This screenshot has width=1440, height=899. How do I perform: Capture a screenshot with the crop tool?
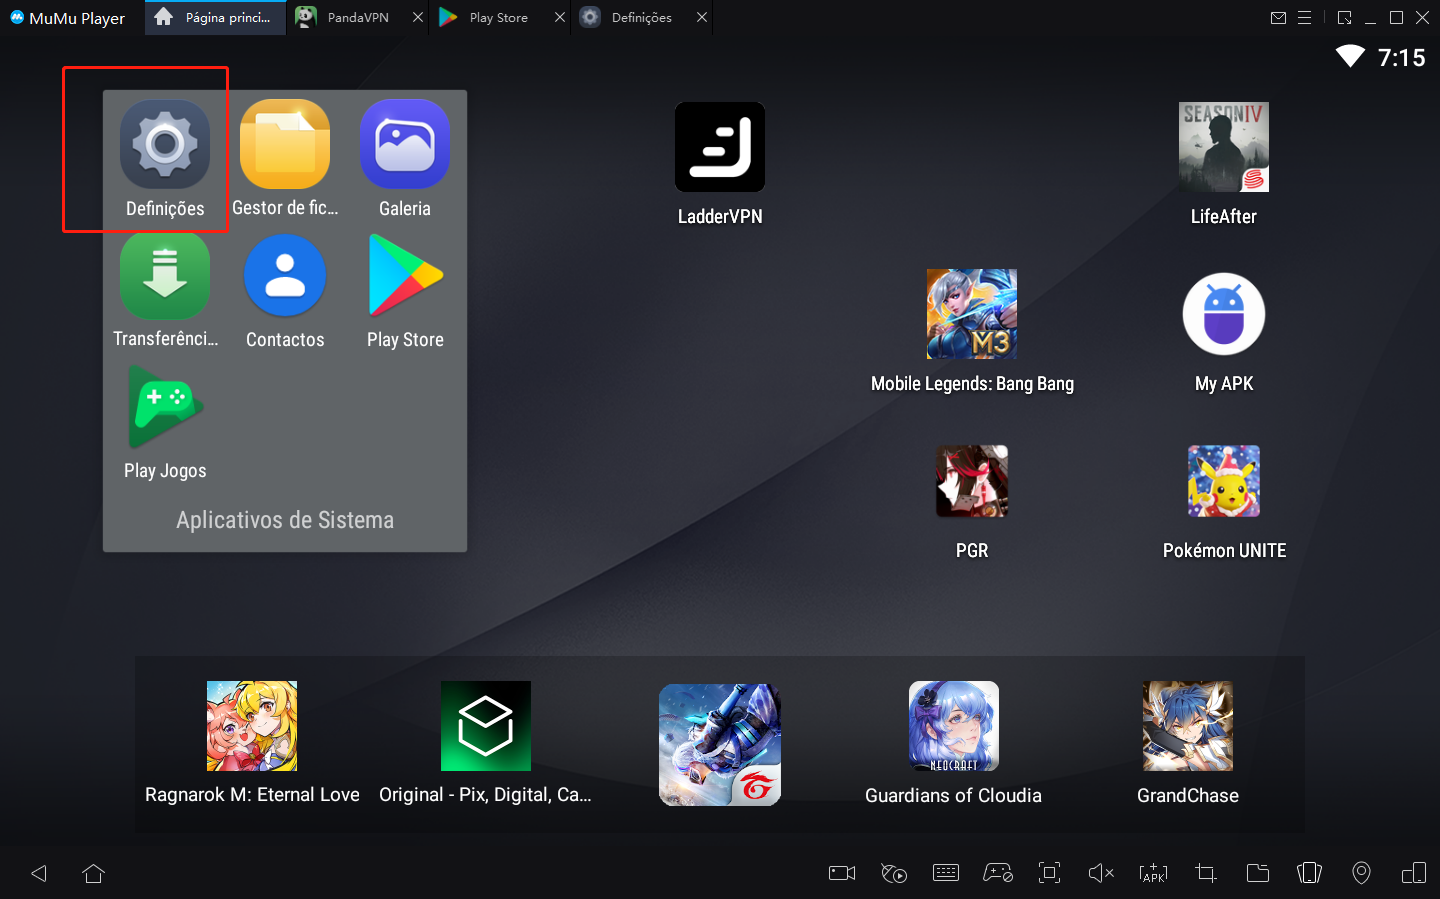[x=1205, y=873]
